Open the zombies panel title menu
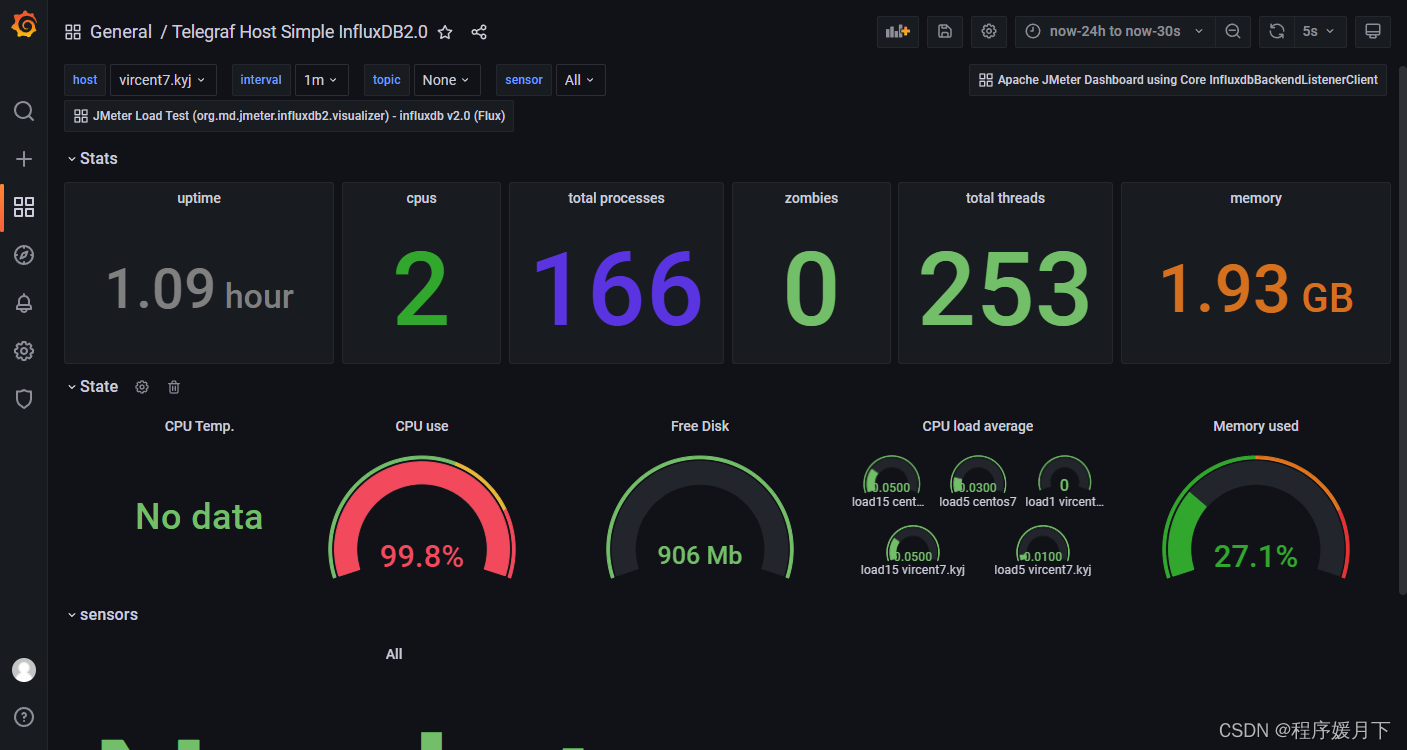This screenshot has height=750, width=1407. (x=811, y=198)
